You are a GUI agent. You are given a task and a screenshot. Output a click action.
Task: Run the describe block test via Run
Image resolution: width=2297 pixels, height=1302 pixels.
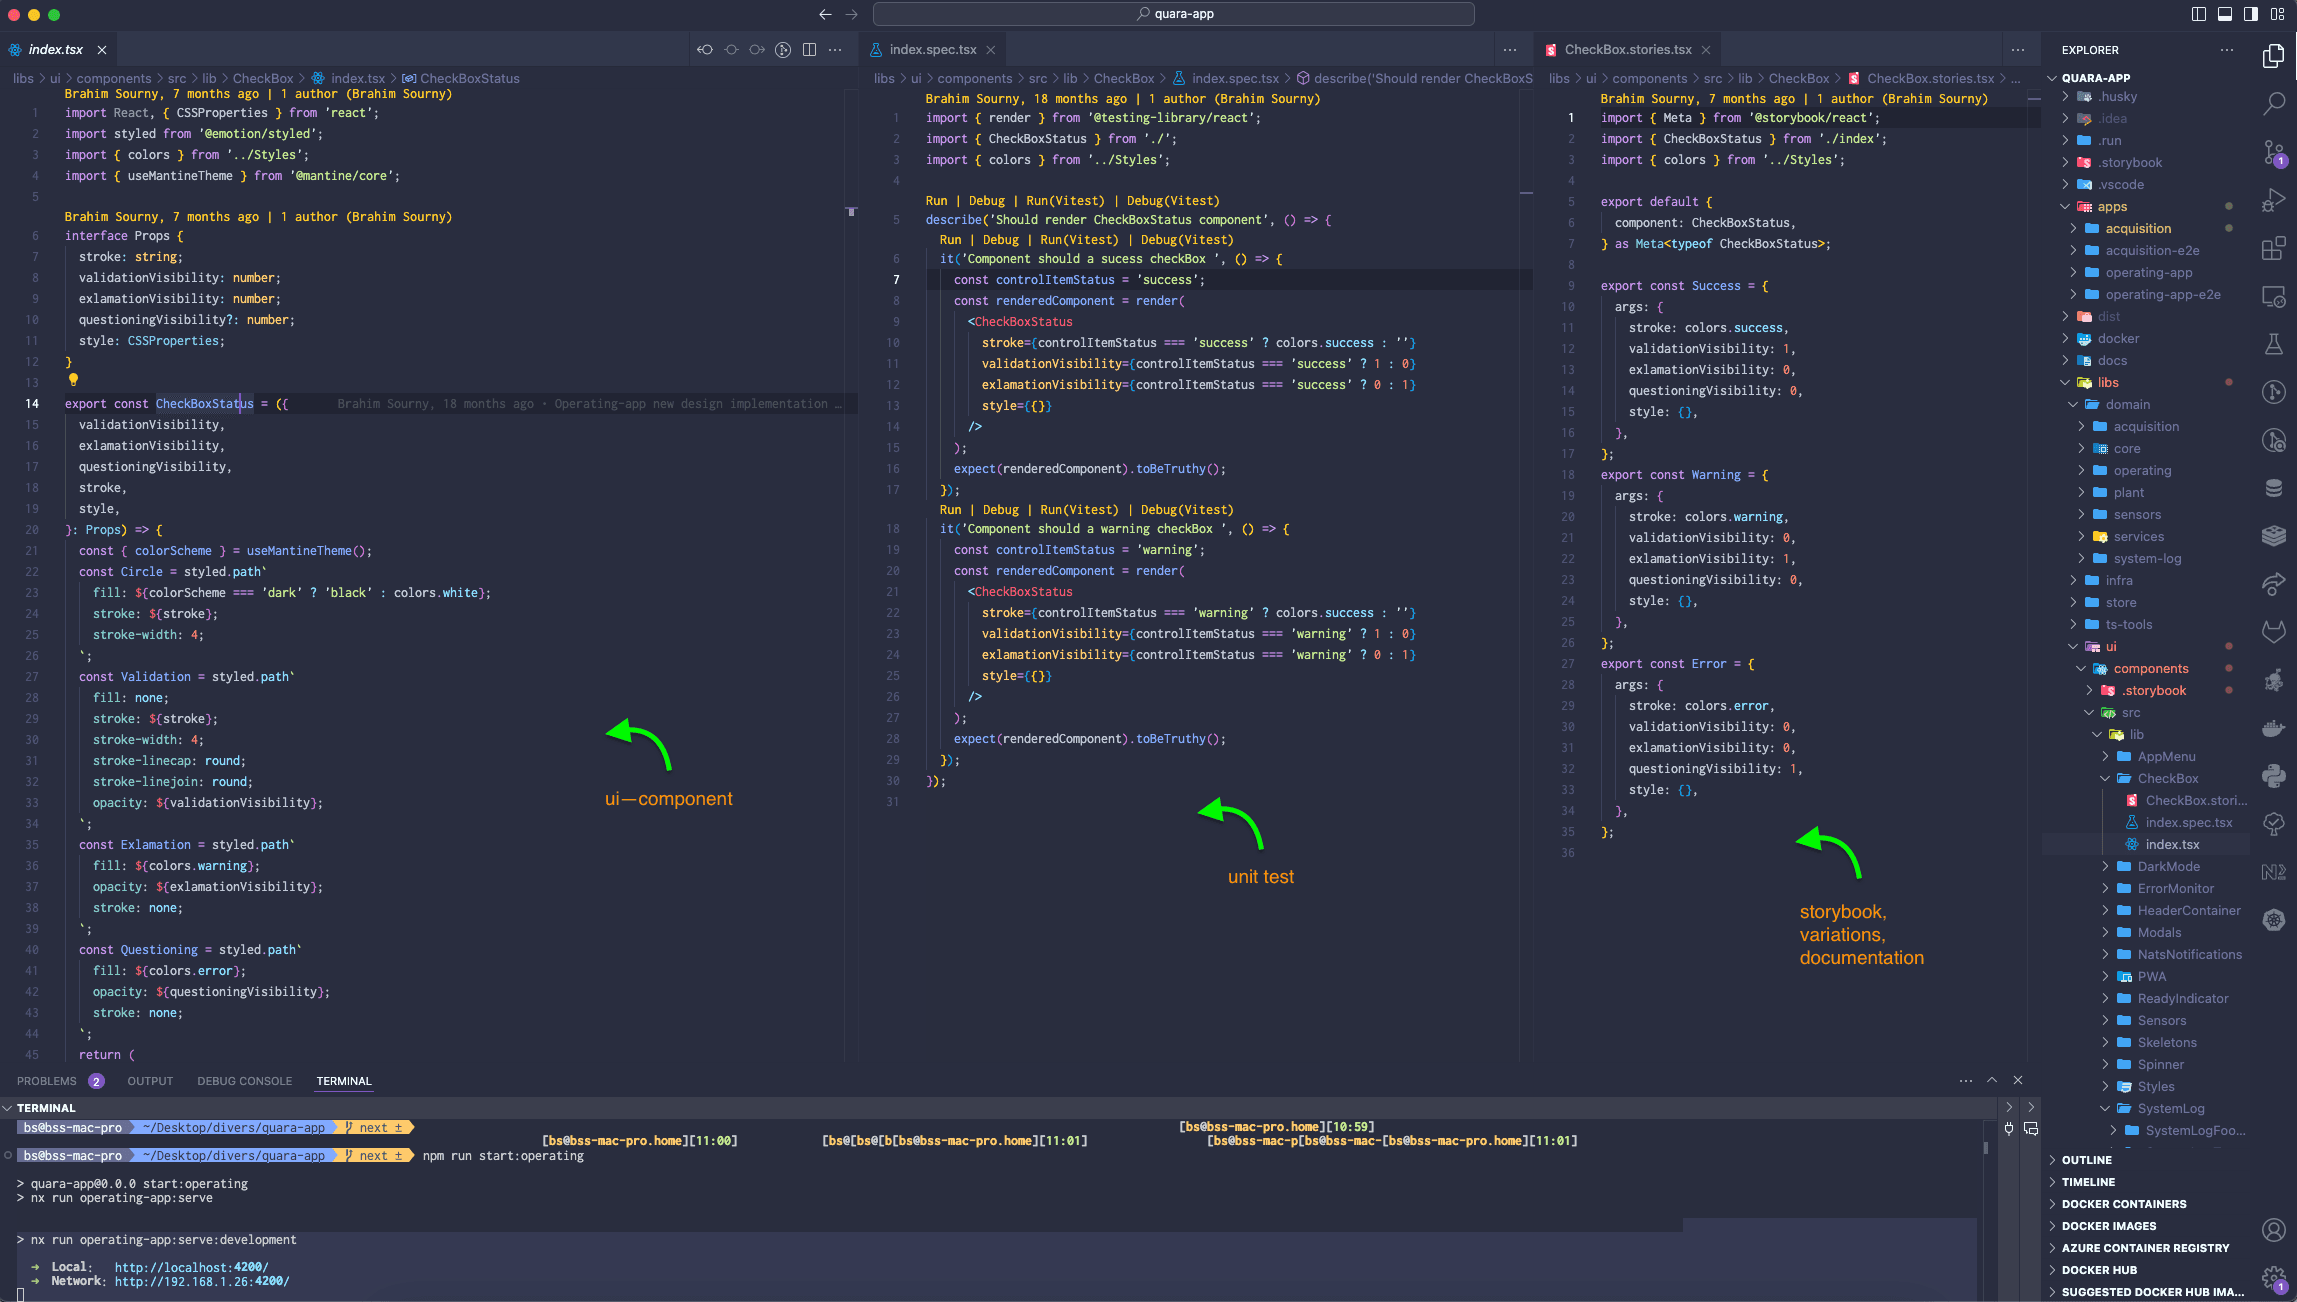pyautogui.click(x=936, y=201)
